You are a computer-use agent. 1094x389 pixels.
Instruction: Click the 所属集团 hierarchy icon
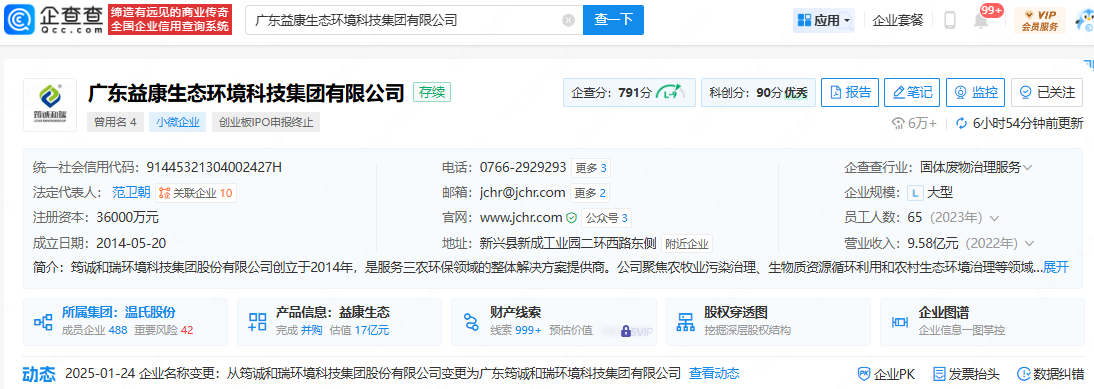click(43, 321)
